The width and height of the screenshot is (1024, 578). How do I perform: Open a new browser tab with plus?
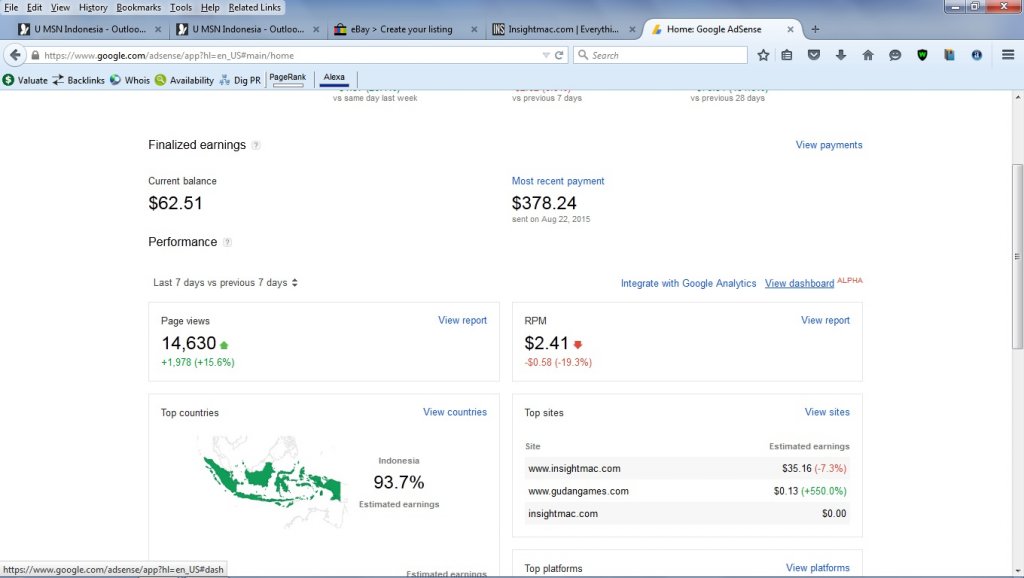click(x=815, y=29)
